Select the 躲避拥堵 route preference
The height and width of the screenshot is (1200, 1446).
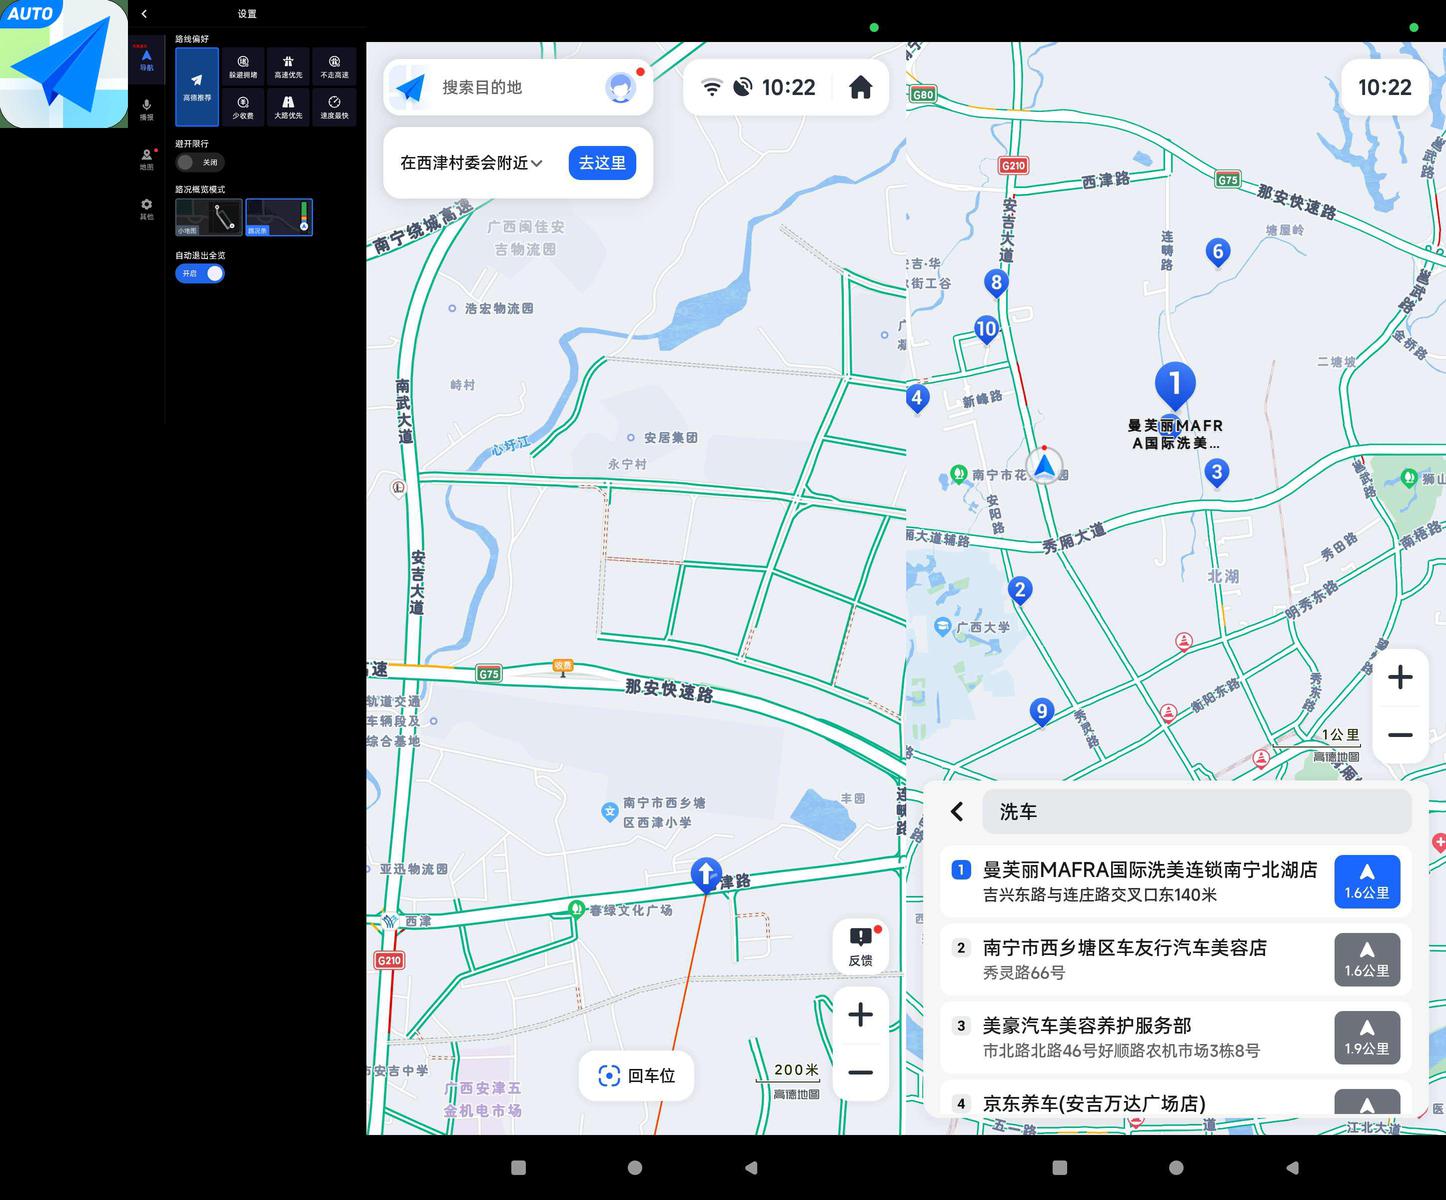pyautogui.click(x=243, y=66)
